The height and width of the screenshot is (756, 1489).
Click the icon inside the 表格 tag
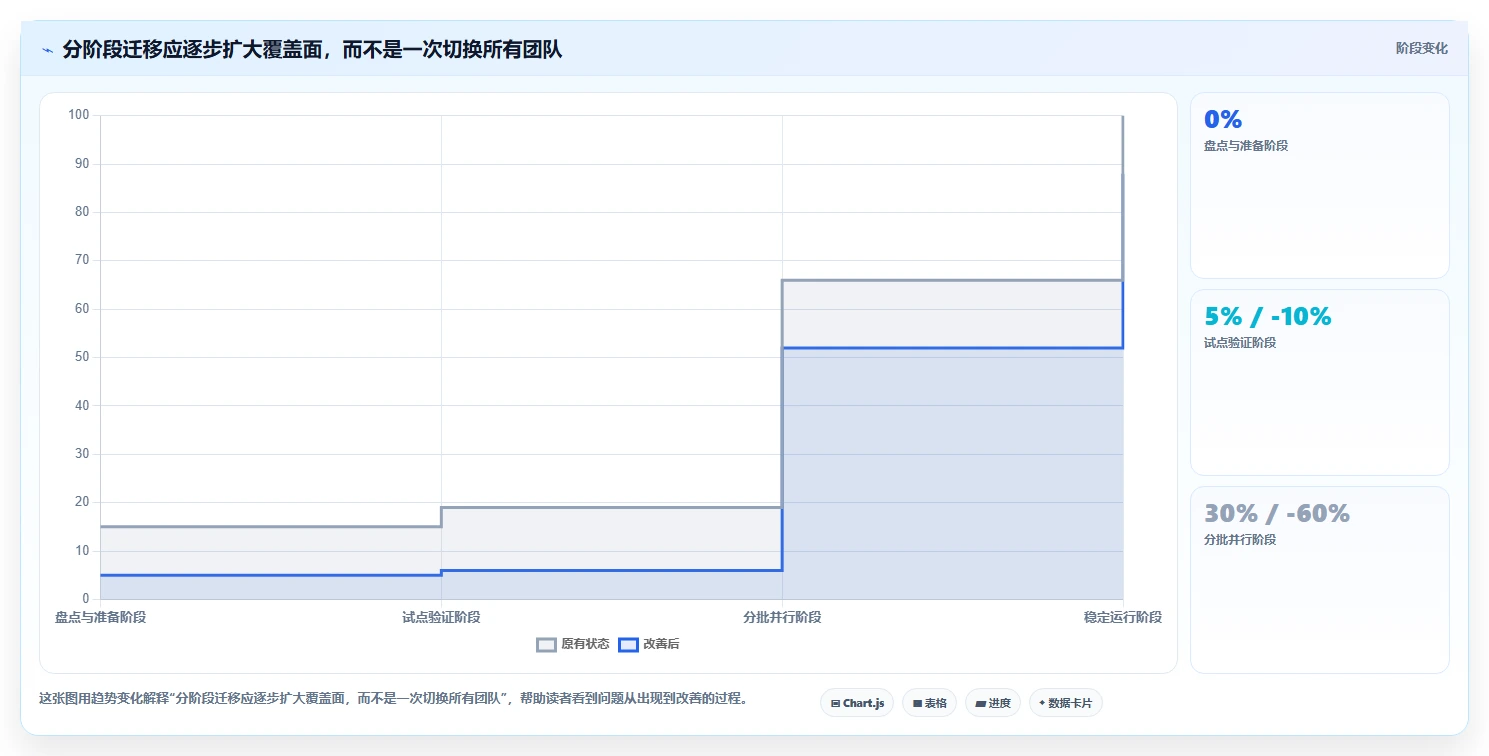coord(917,704)
